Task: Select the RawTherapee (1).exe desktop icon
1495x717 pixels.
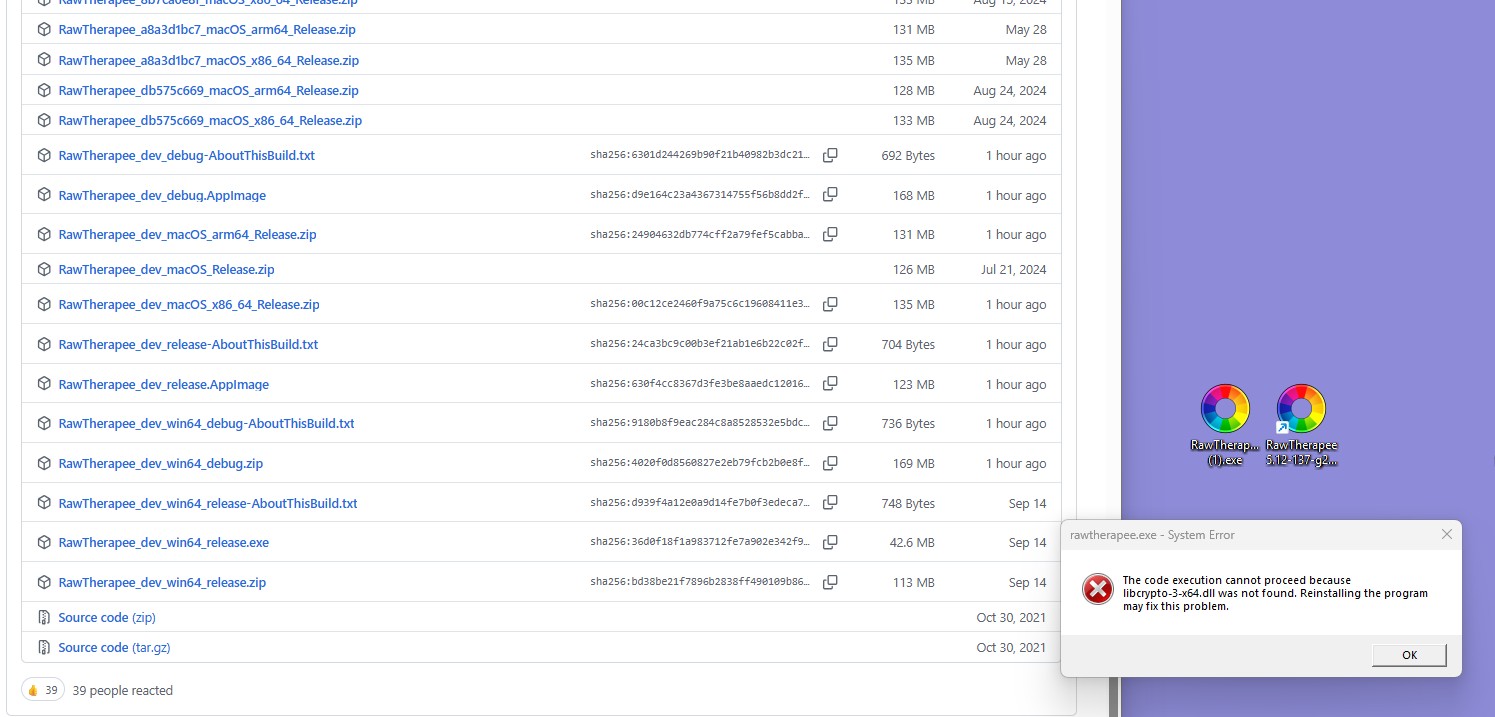Action: [1225, 426]
